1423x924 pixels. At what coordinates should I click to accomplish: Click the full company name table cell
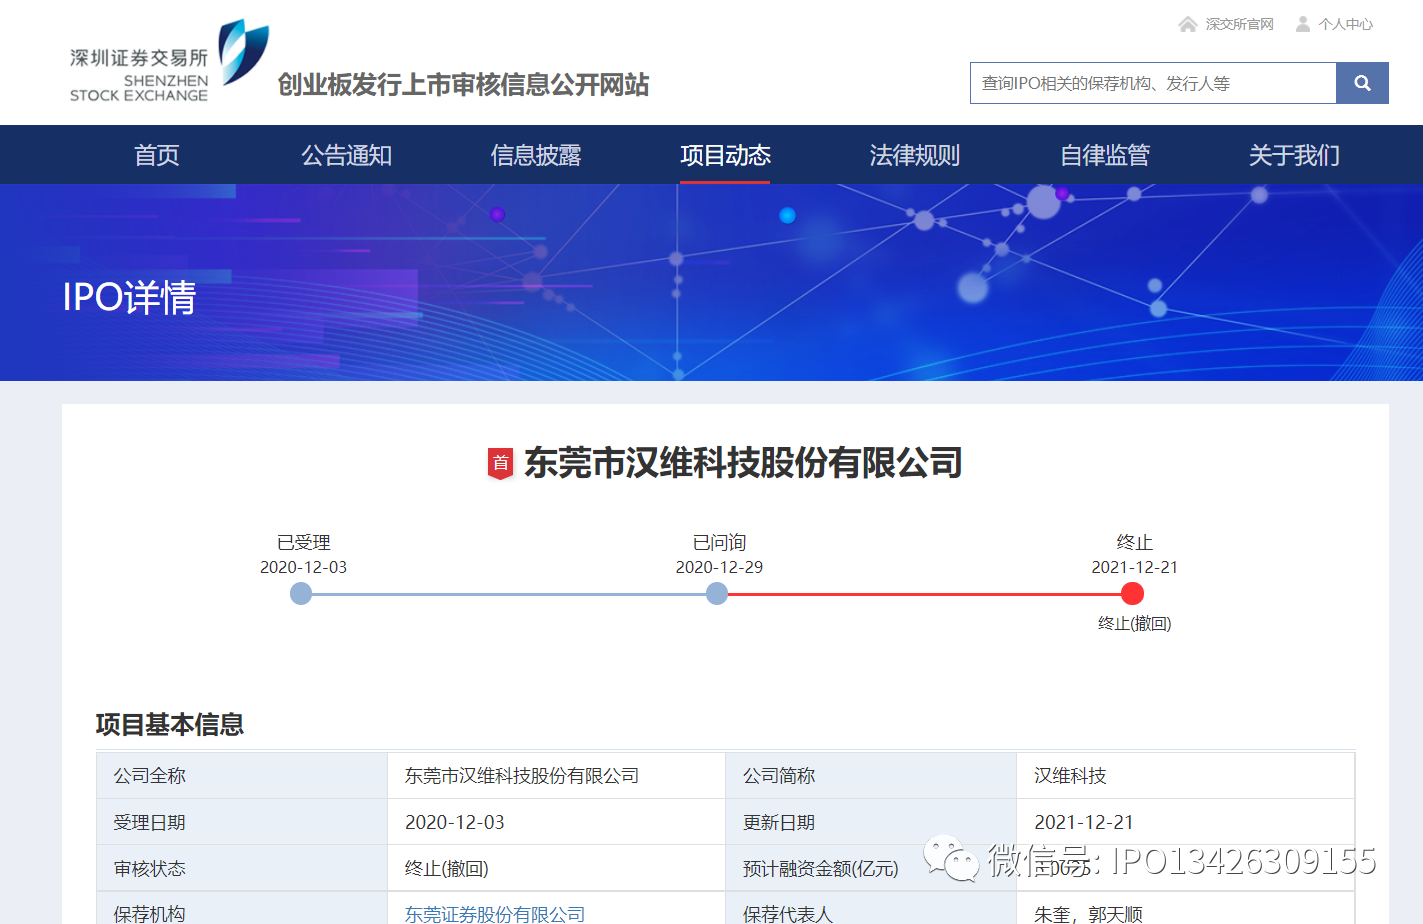pyautogui.click(x=522, y=776)
